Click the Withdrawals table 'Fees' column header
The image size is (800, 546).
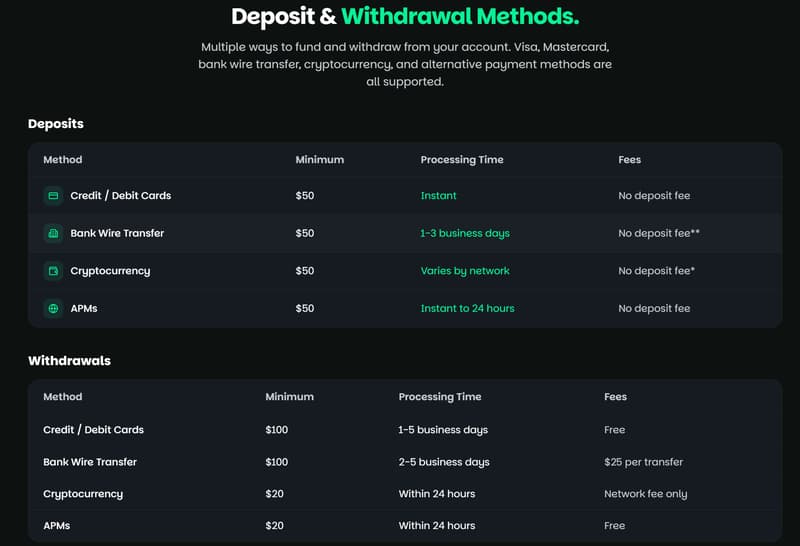click(615, 396)
